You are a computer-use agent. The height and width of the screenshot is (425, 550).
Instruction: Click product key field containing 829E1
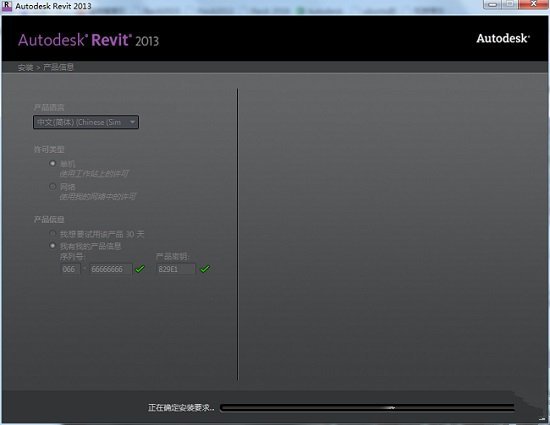(175, 269)
